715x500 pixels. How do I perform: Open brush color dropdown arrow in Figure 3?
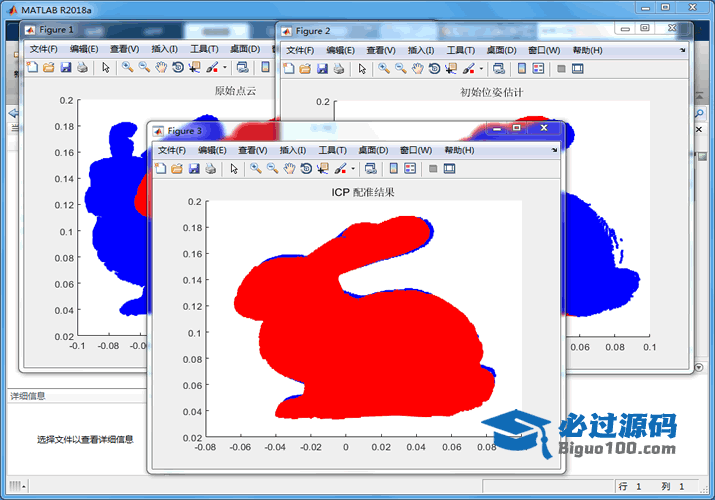pyautogui.click(x=353, y=169)
